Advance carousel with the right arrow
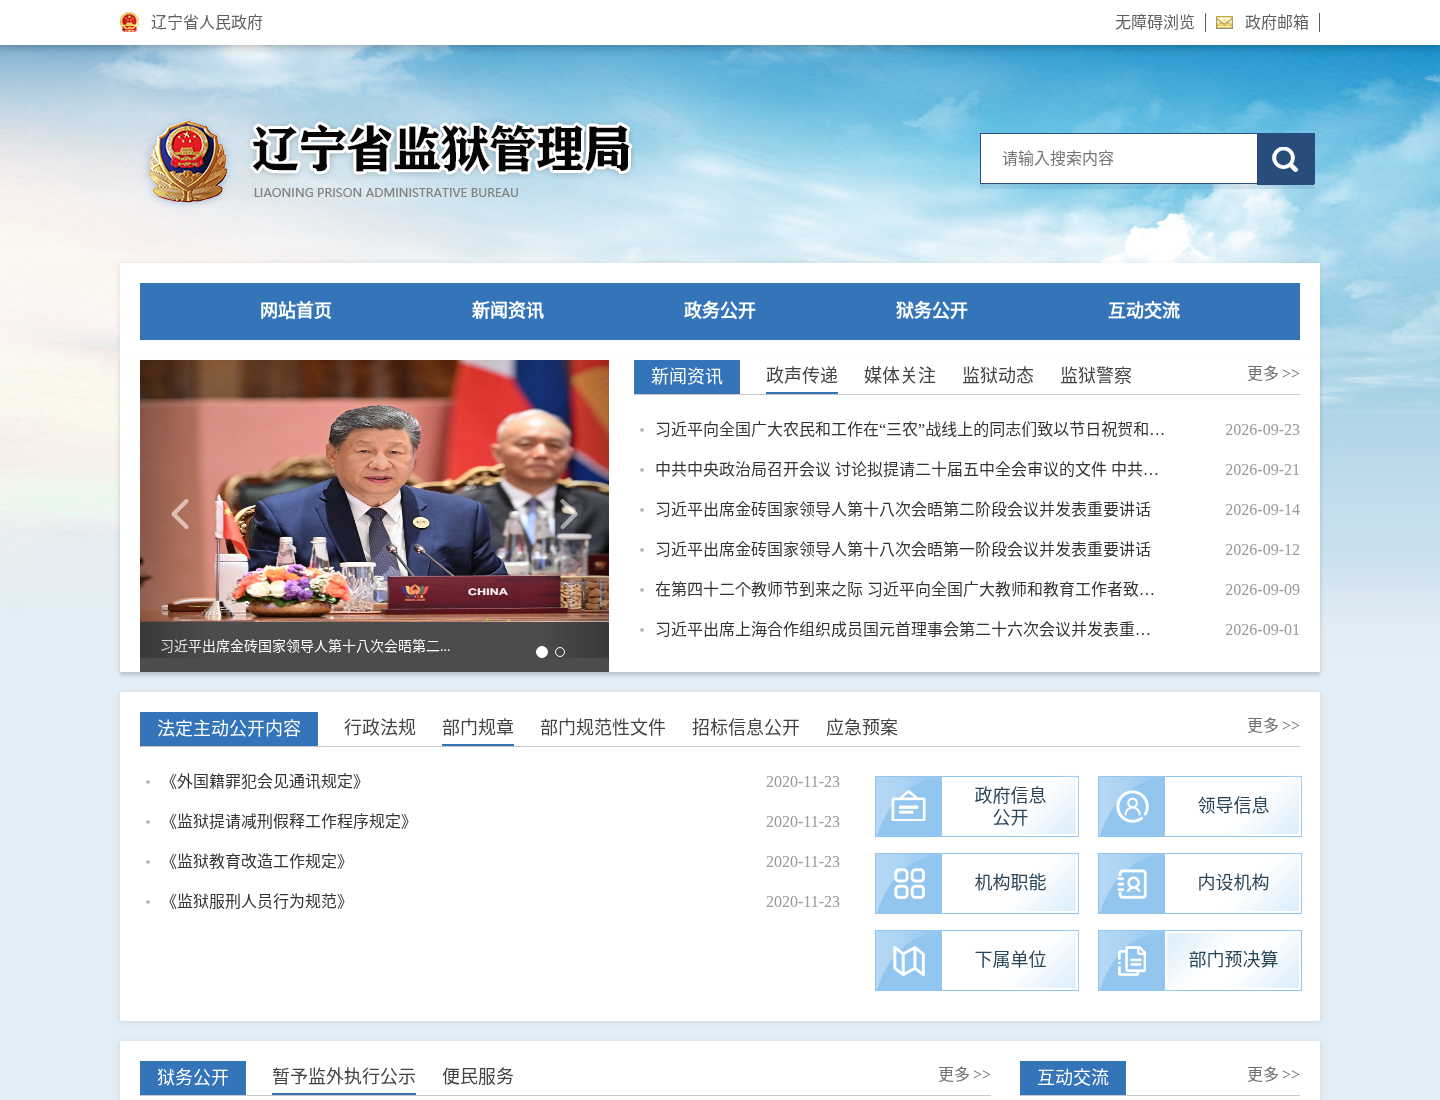 pos(568,514)
